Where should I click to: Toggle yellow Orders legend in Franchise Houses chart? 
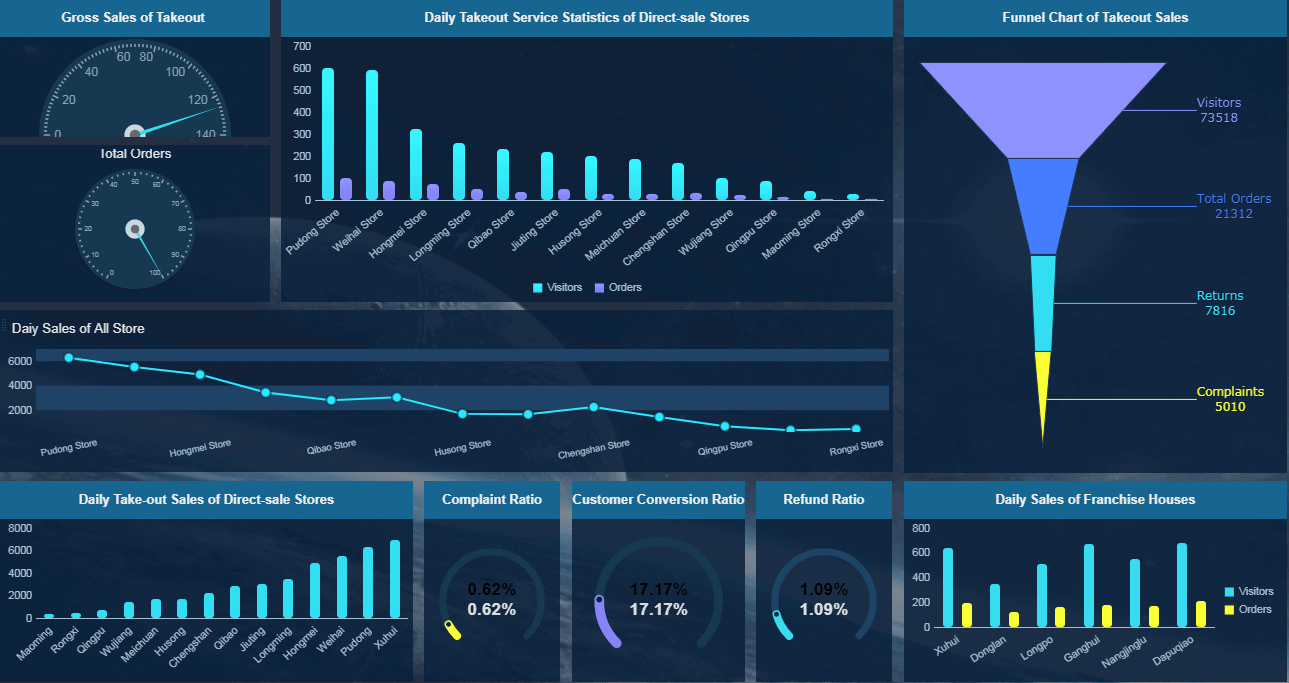1249,609
